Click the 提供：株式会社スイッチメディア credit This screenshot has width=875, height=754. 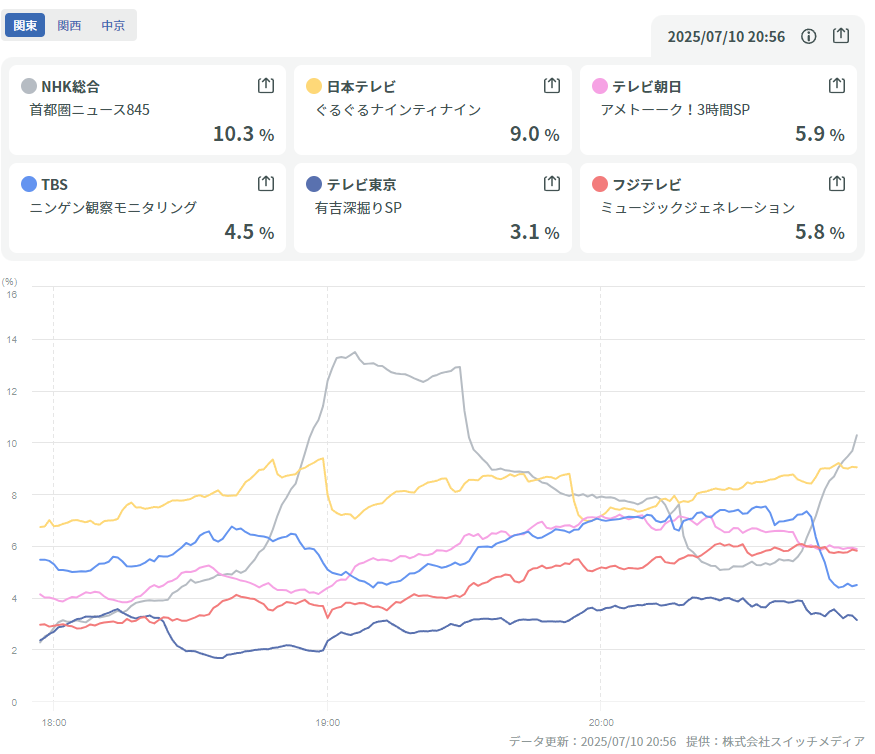pos(775,742)
